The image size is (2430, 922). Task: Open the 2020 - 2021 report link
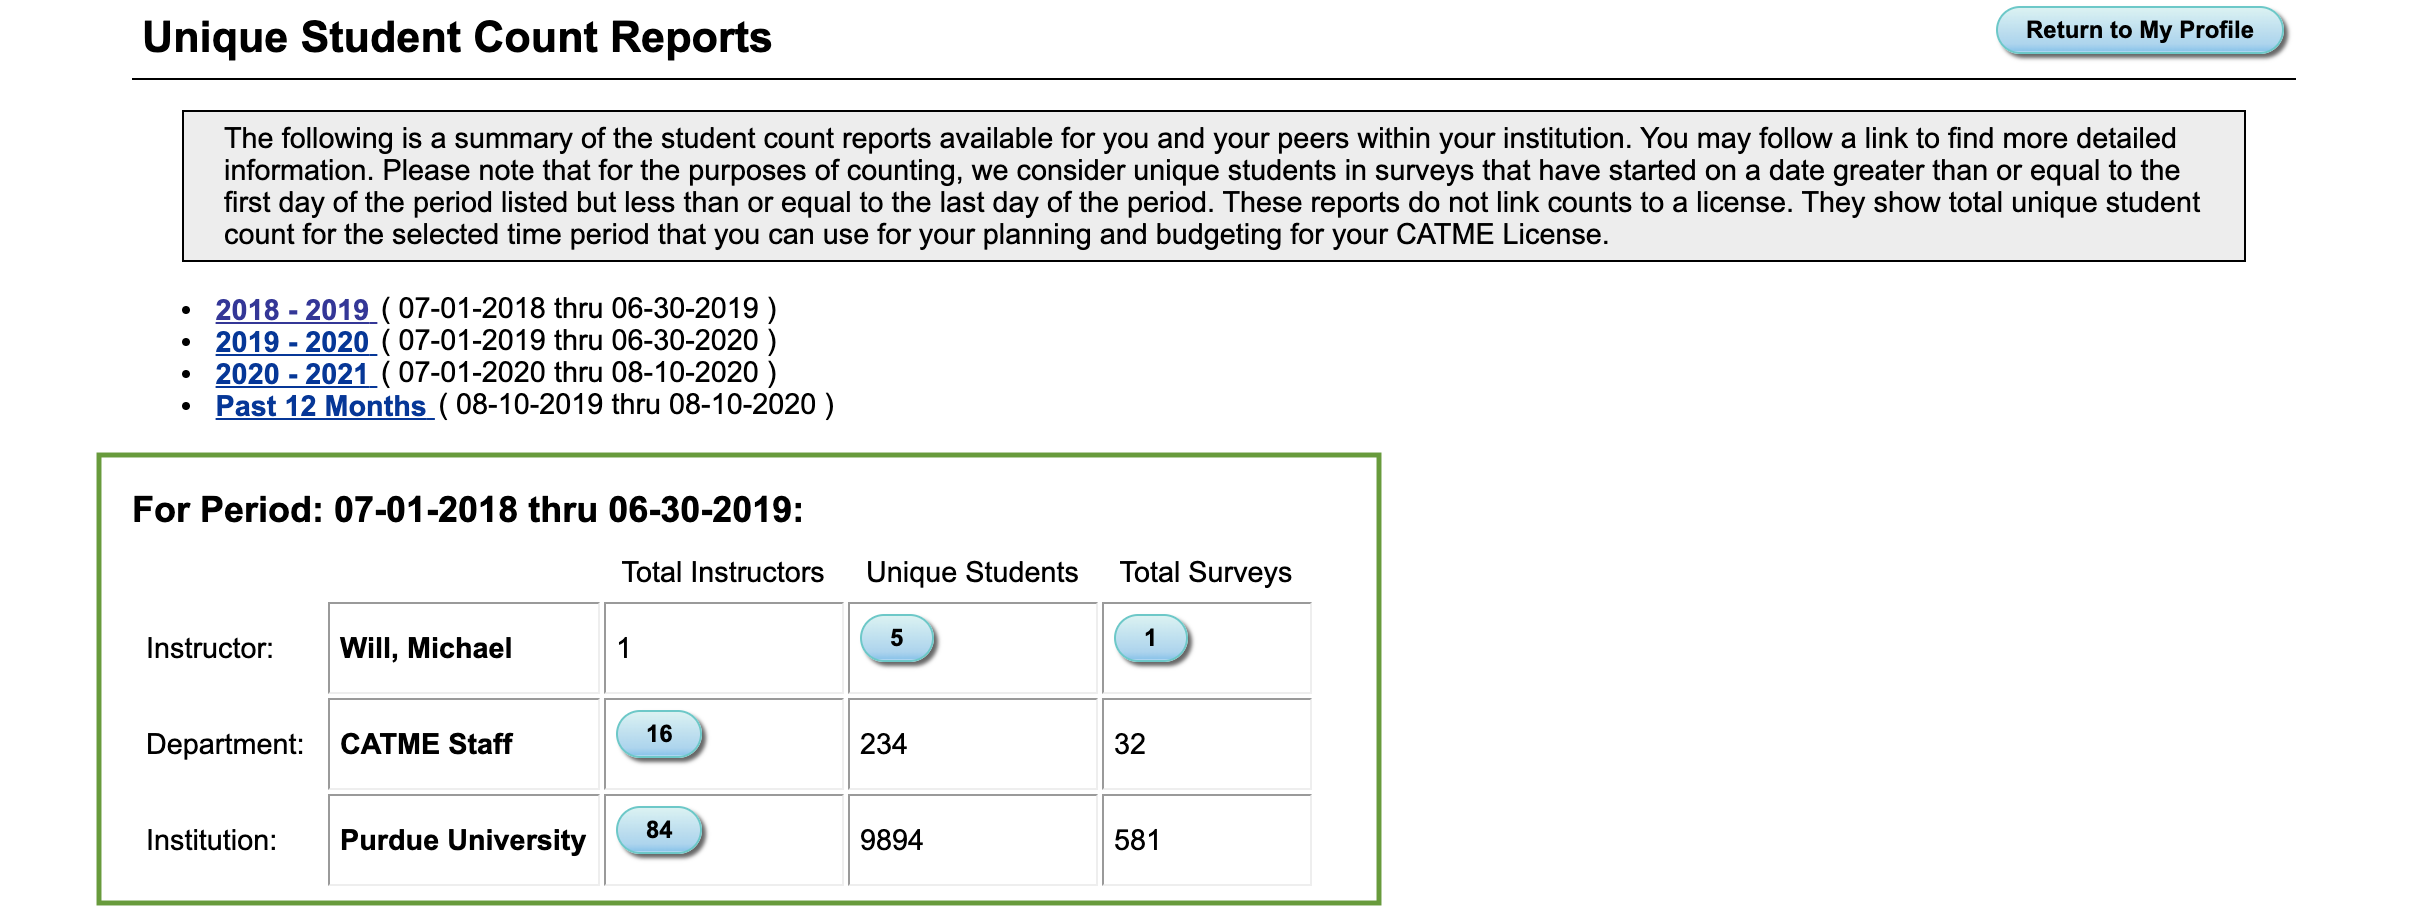pyautogui.click(x=293, y=373)
